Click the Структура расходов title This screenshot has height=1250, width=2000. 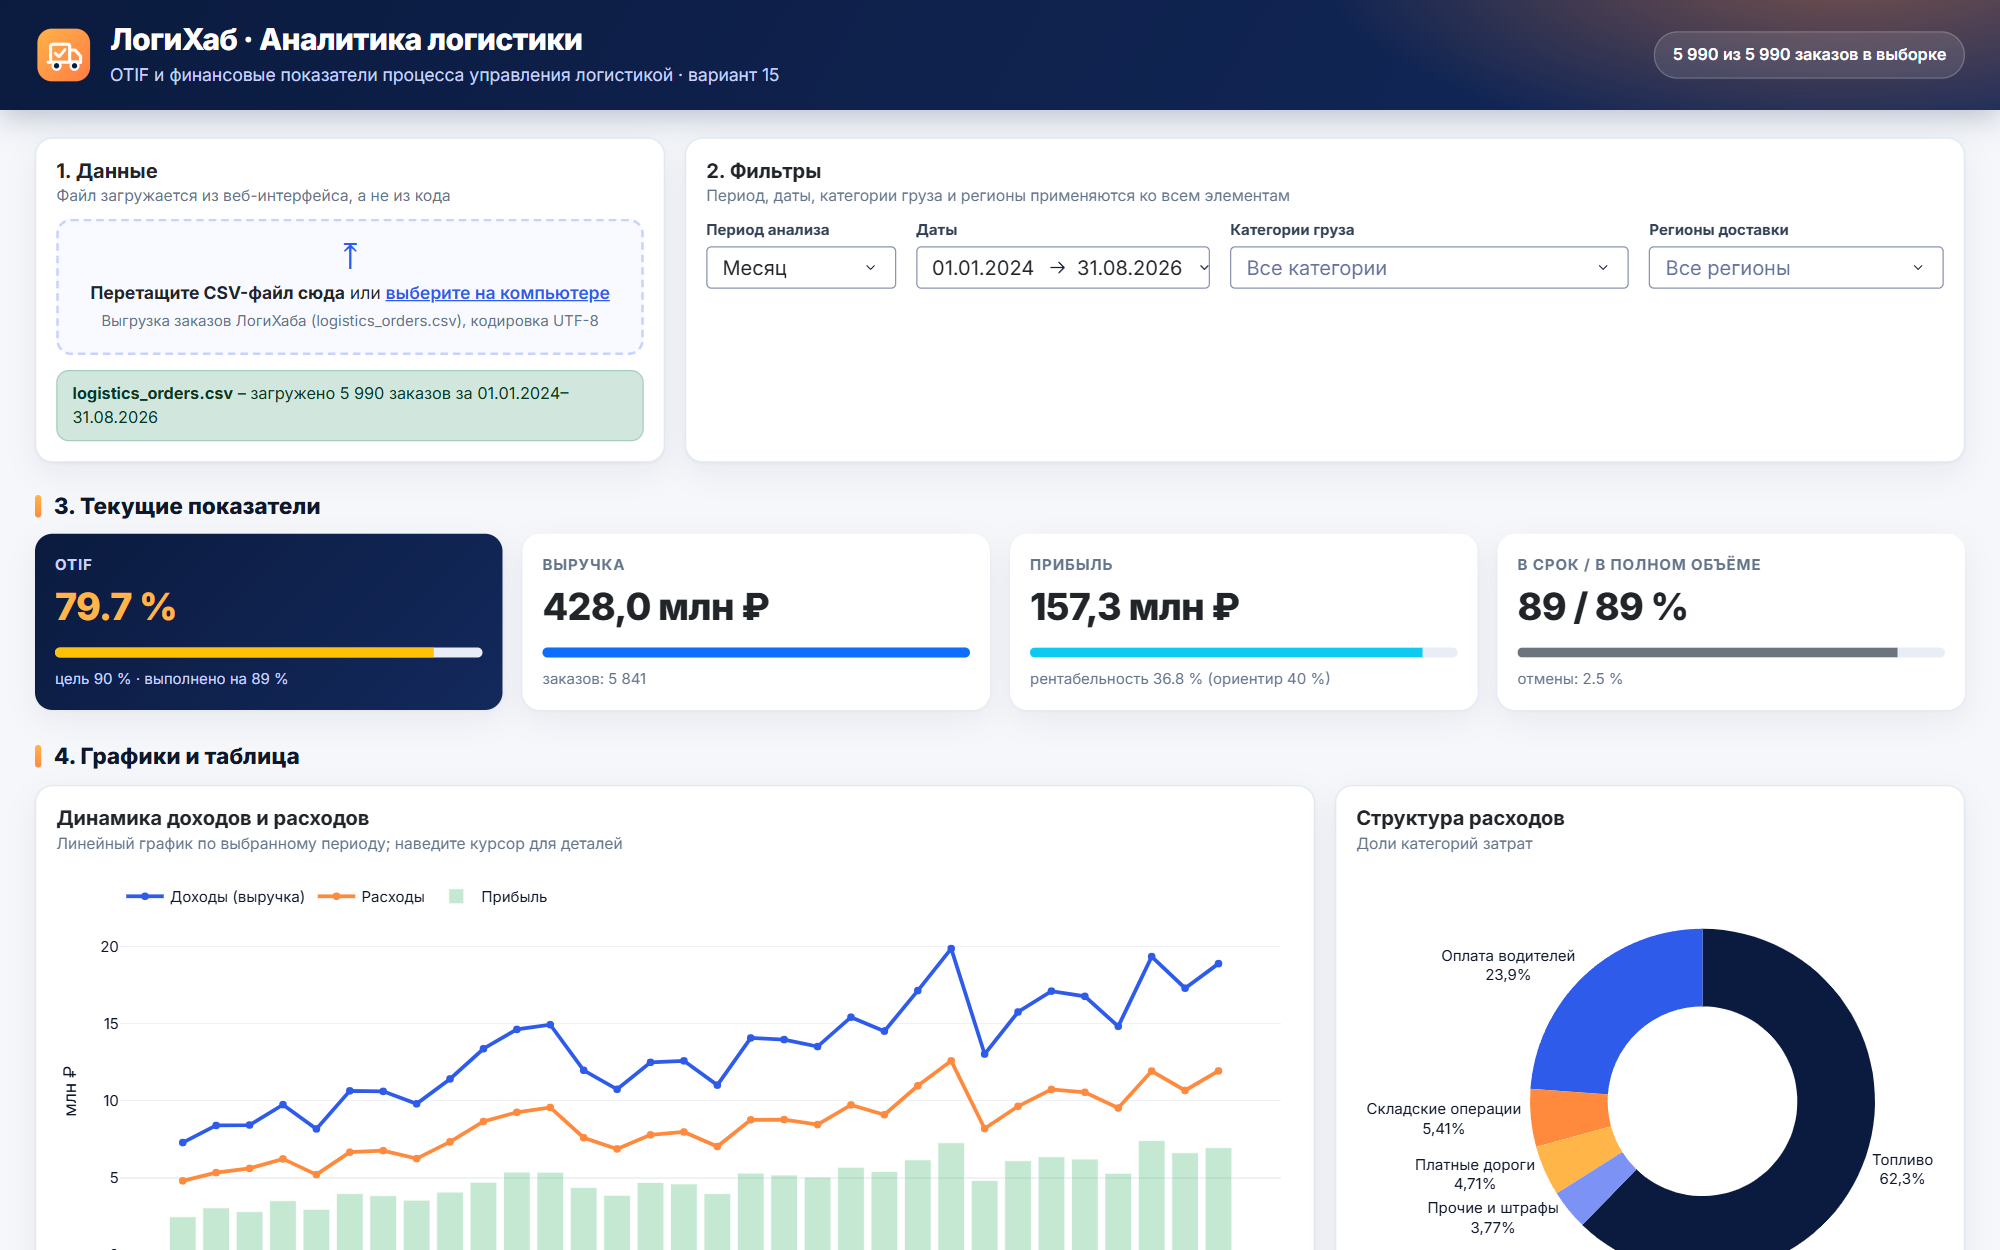1460,818
